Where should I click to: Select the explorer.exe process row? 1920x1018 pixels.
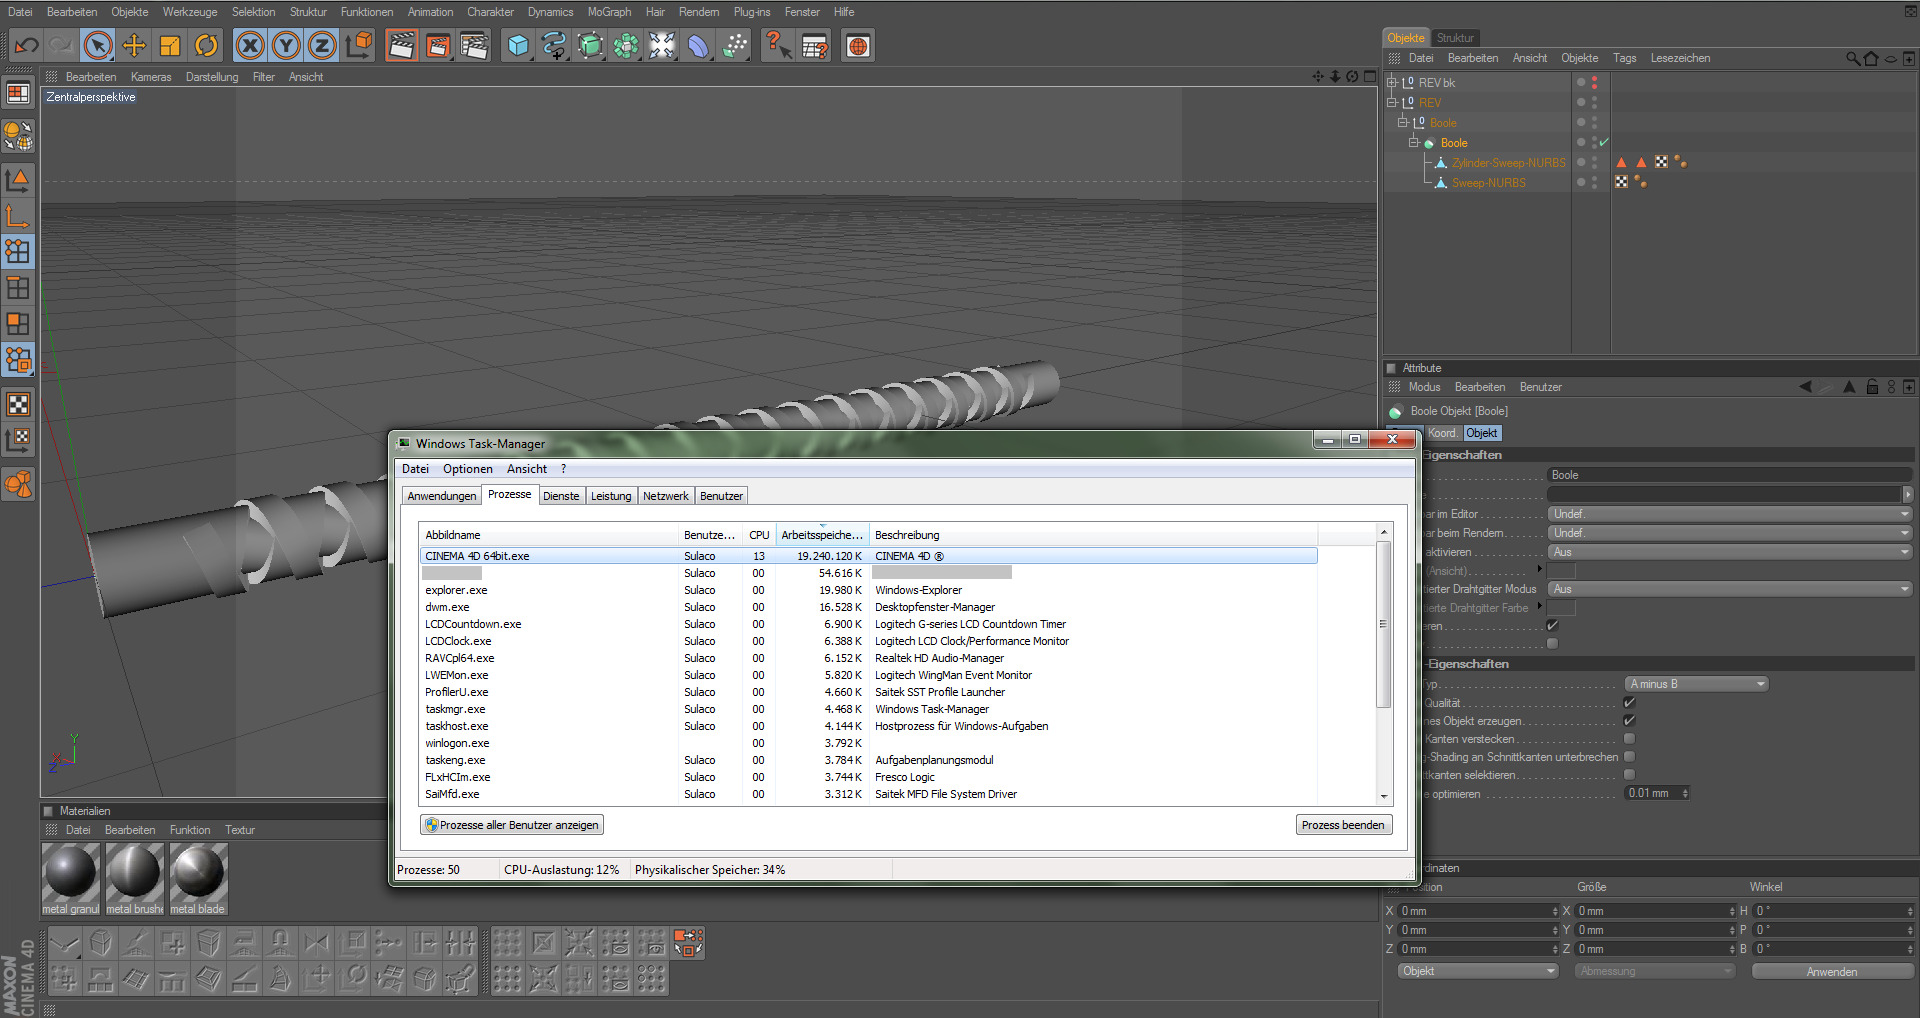[x=456, y=590]
